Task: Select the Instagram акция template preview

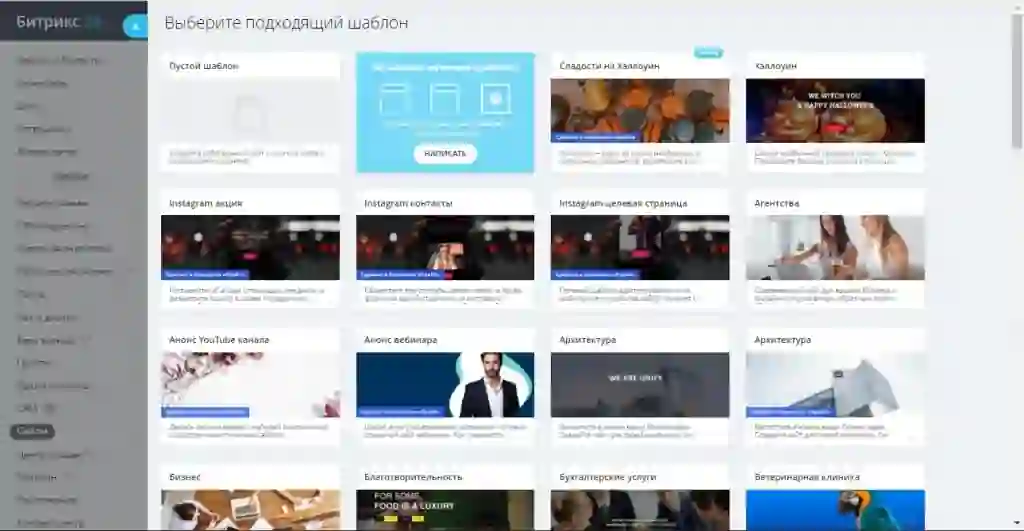Action: click(250, 248)
